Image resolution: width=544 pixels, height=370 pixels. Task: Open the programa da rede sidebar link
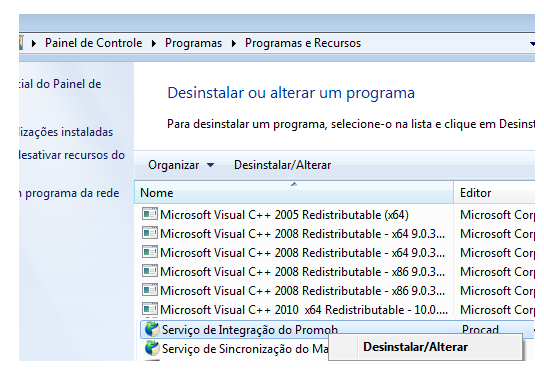point(69,193)
